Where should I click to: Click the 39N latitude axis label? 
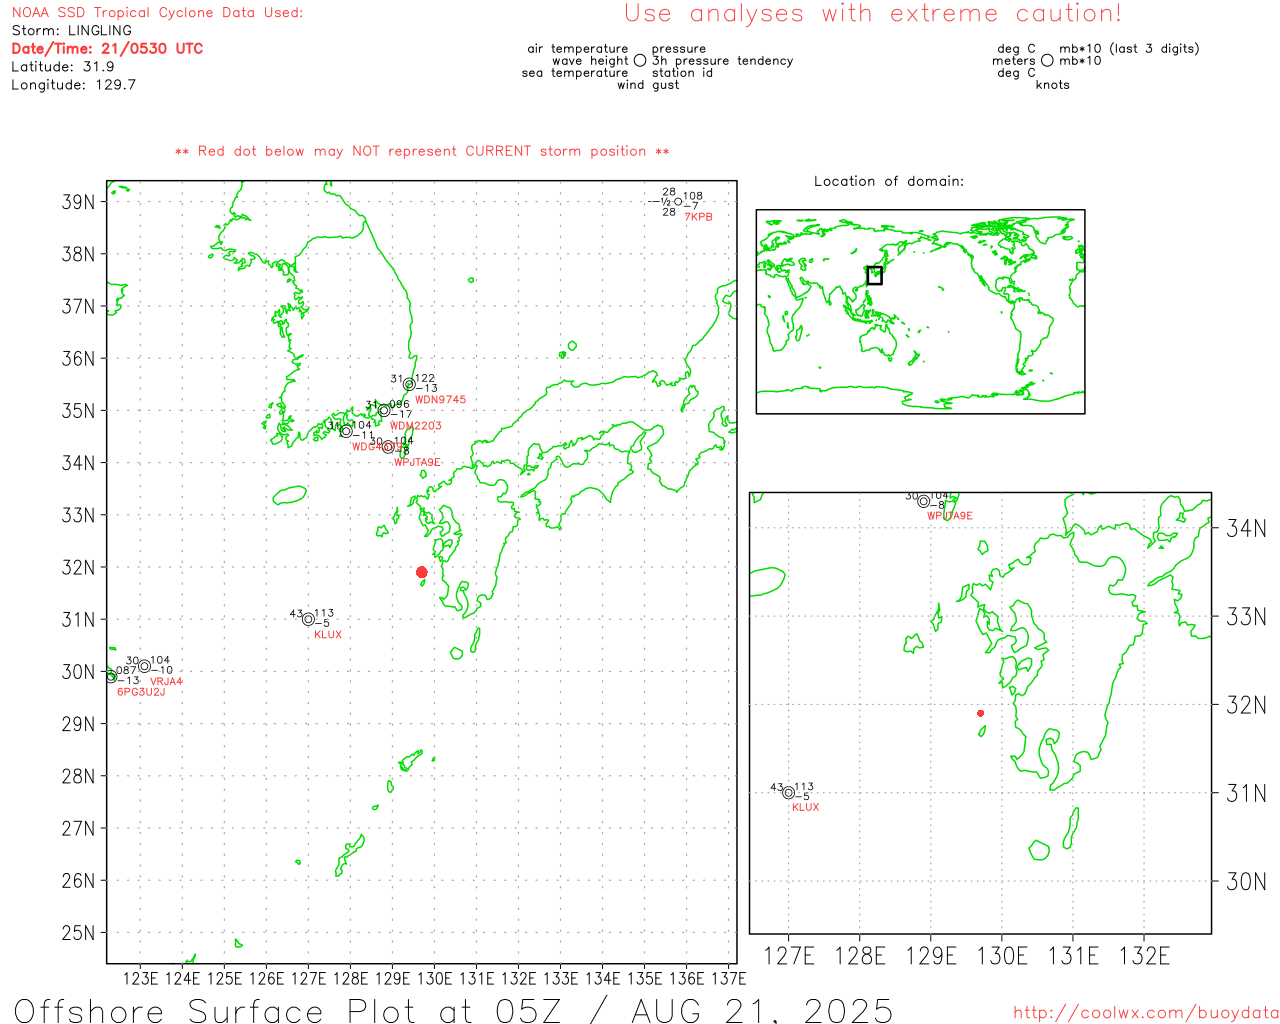78,202
